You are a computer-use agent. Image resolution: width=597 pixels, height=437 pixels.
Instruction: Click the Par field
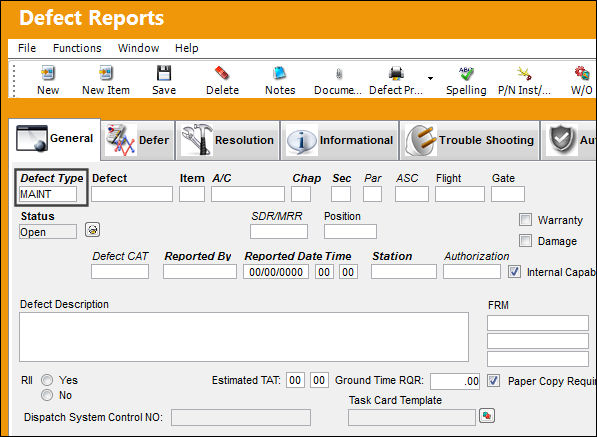pos(372,194)
